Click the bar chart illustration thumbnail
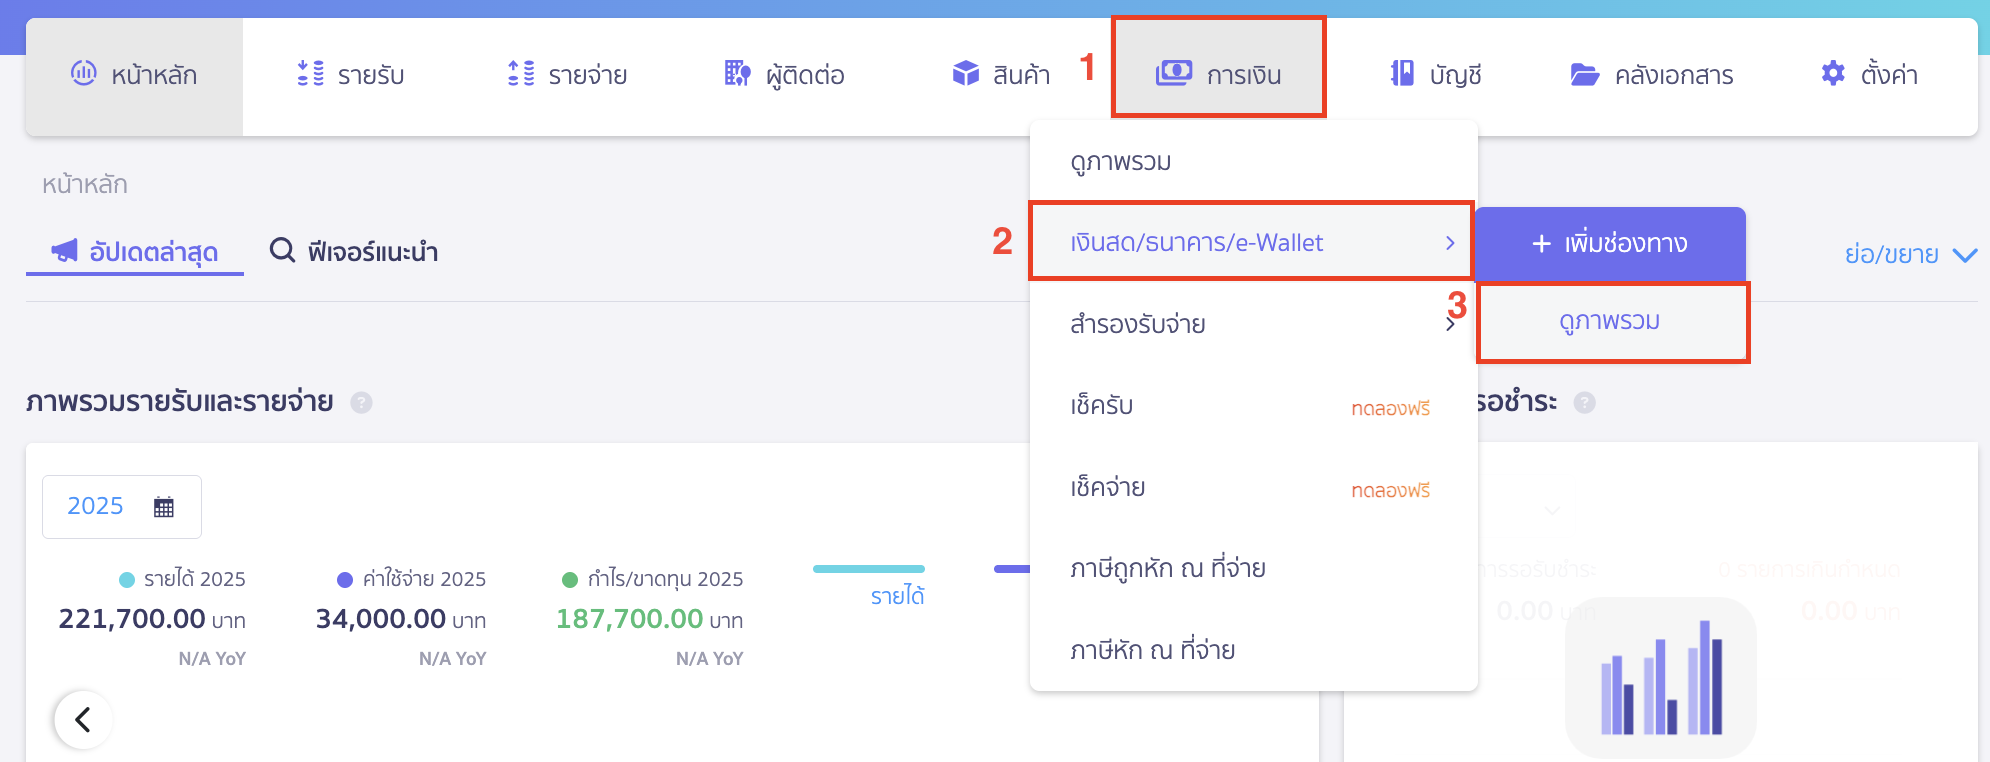The width and height of the screenshot is (1990, 762). pyautogui.click(x=1661, y=678)
